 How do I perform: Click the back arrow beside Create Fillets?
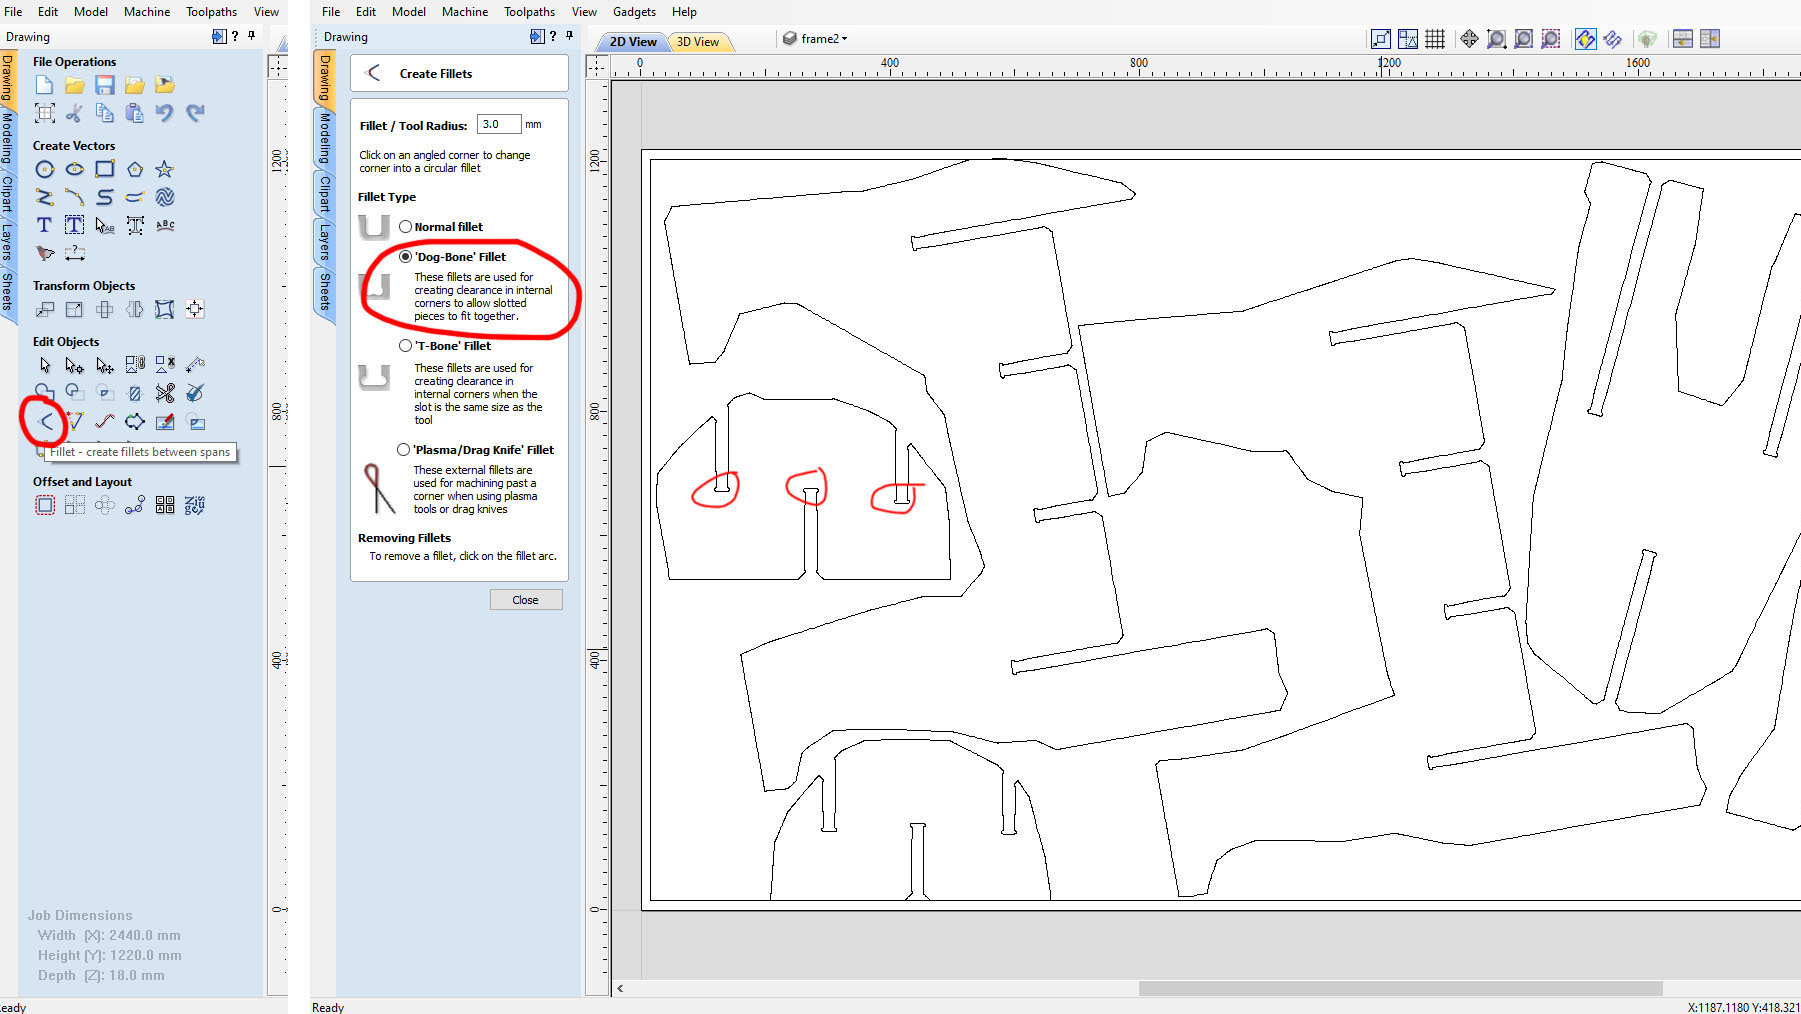click(x=374, y=73)
